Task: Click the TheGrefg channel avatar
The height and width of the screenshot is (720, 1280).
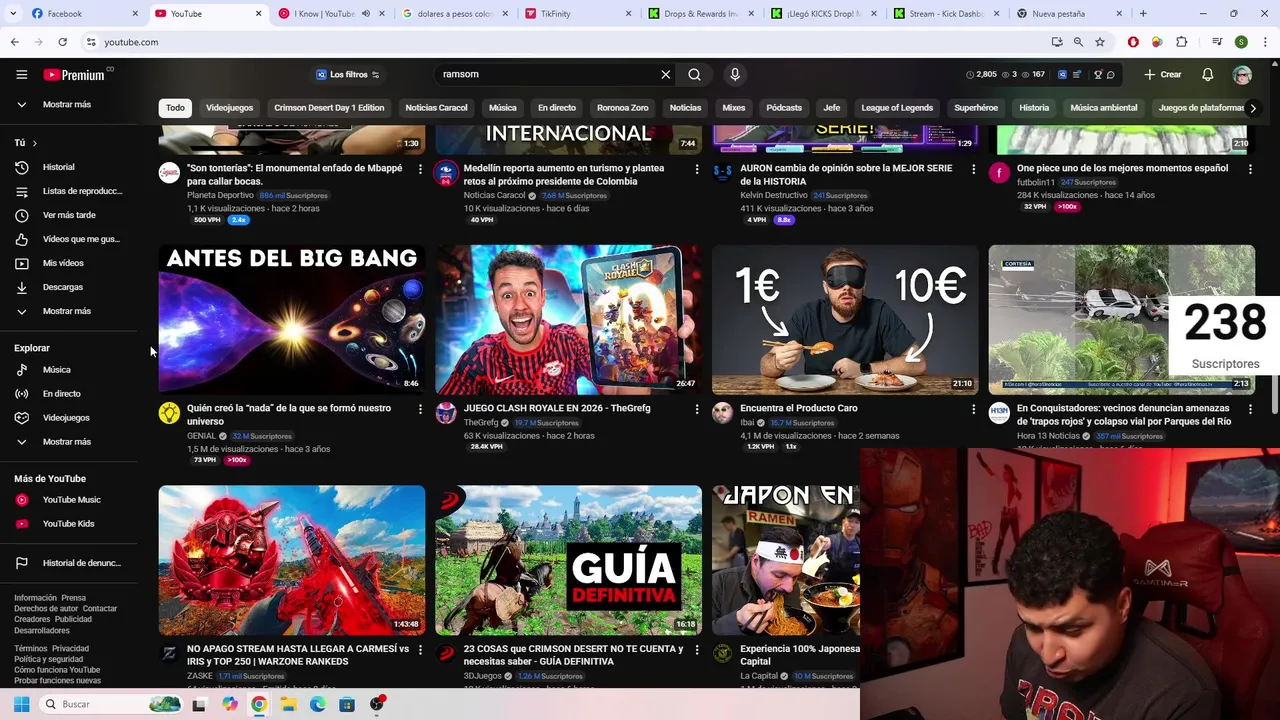Action: pos(446,413)
